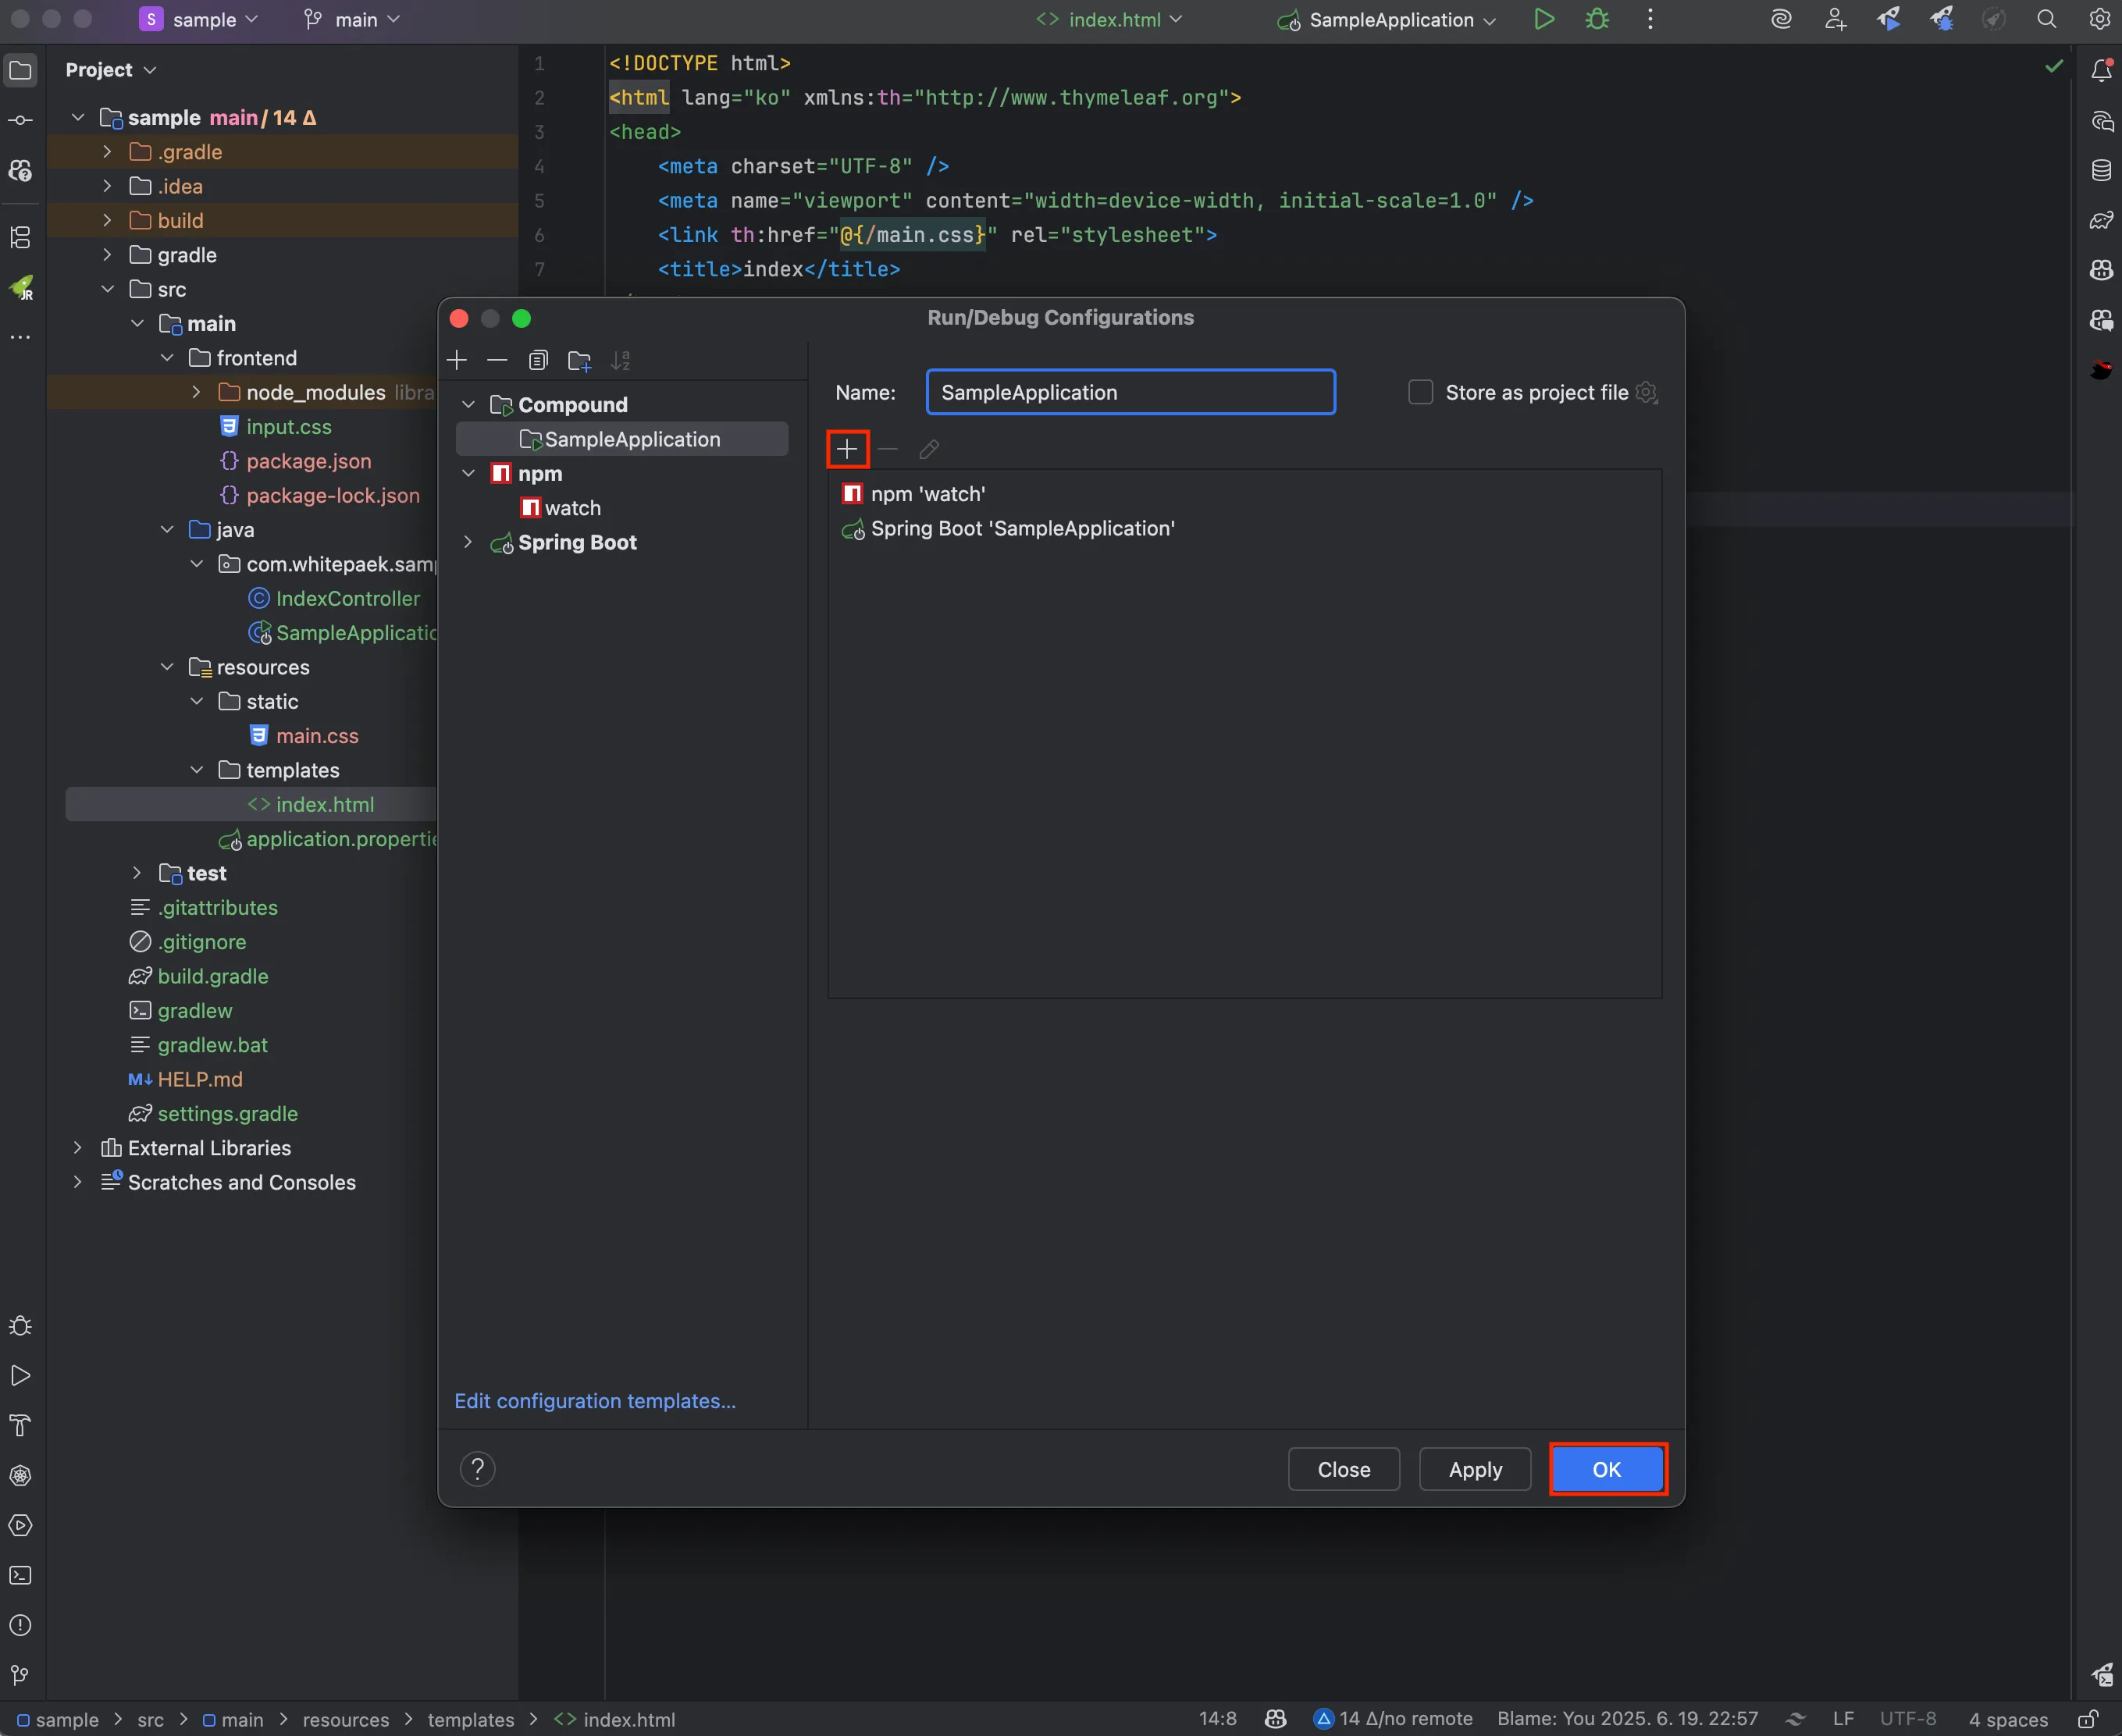Open Search Everywhere magnifier icon

(2046, 19)
